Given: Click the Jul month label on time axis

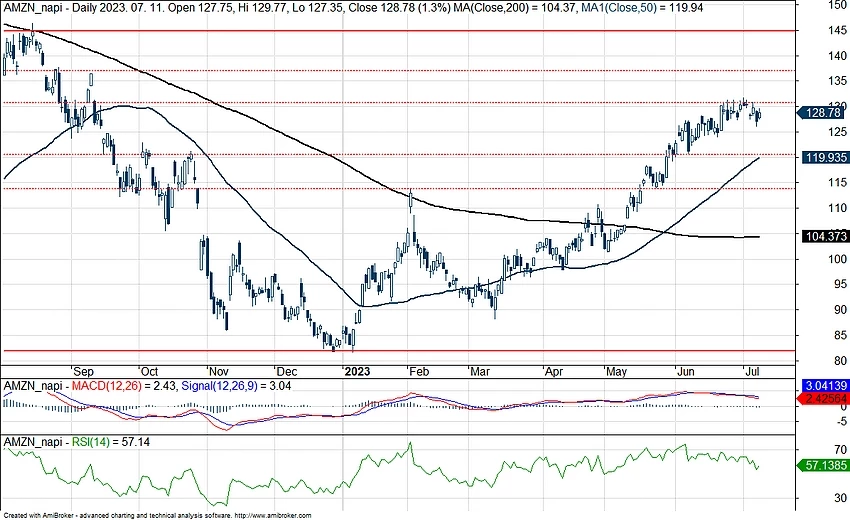Looking at the screenshot, I should pos(752,371).
